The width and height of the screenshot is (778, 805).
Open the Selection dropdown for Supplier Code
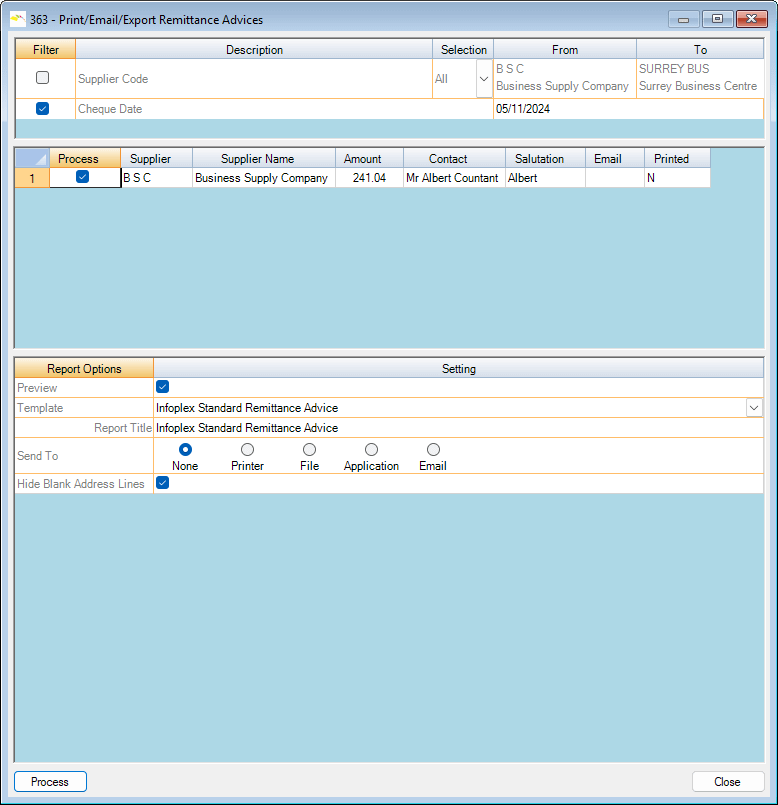pos(484,78)
